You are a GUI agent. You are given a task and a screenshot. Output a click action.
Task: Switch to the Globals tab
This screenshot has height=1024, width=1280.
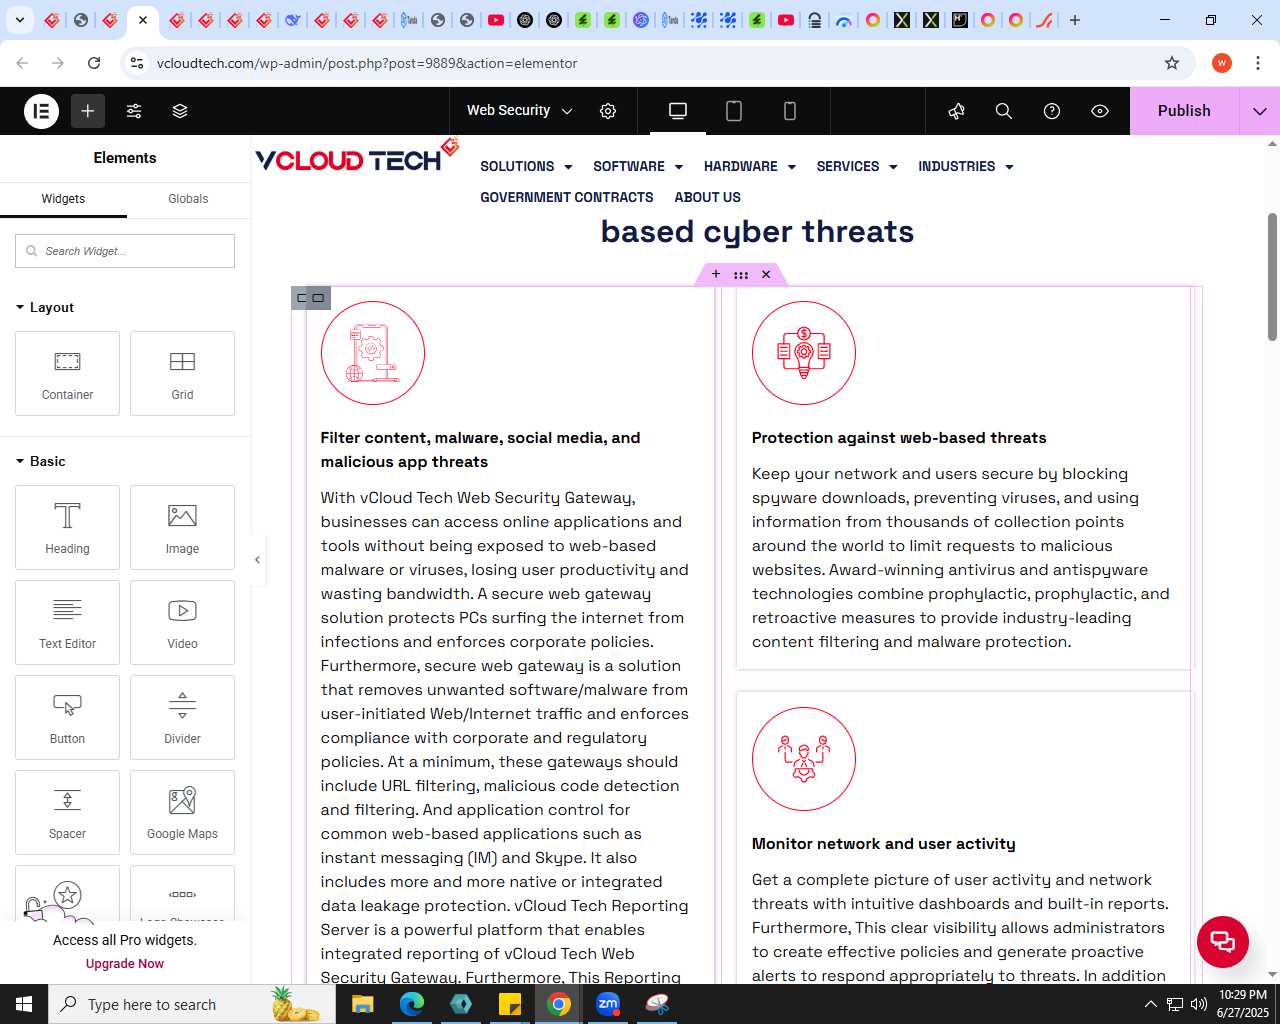point(188,199)
